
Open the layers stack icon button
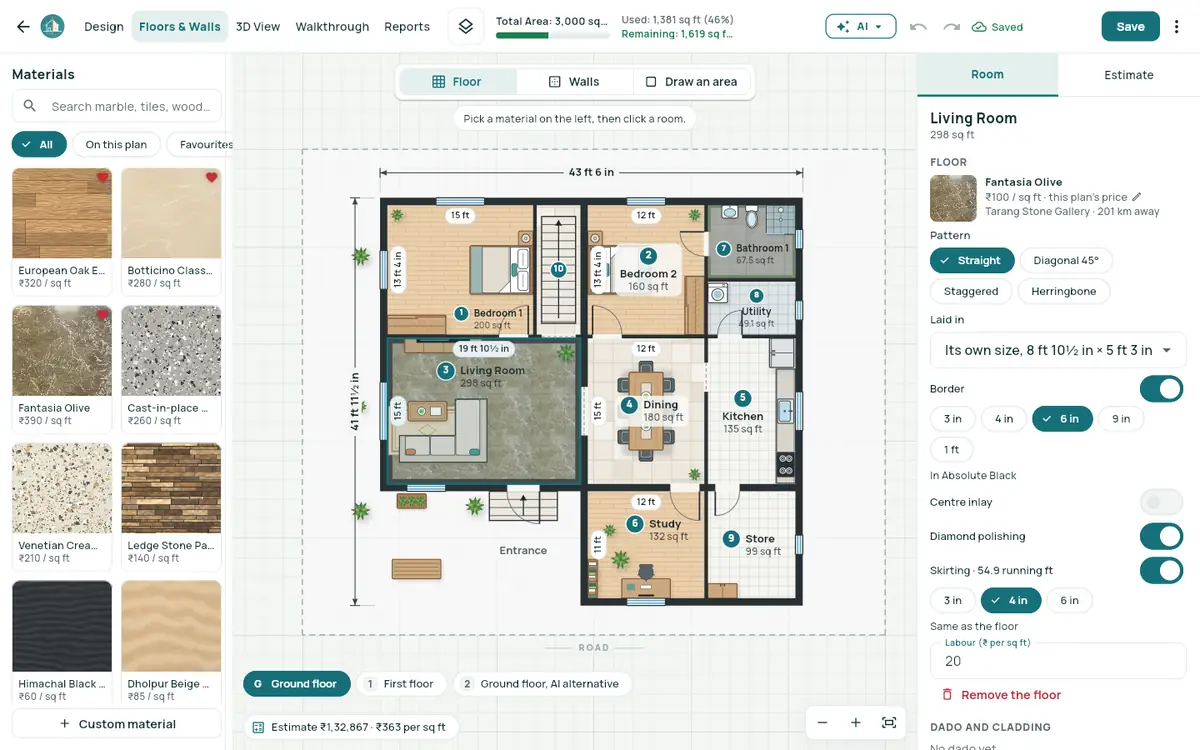point(466,27)
